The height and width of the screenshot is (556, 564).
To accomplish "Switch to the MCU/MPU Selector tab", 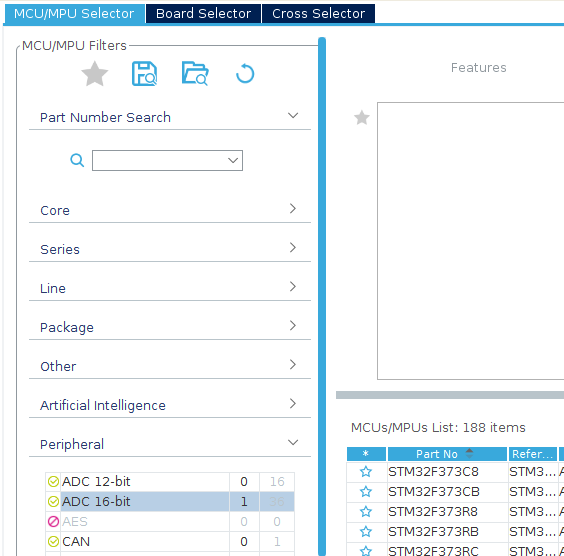I will pos(74,14).
